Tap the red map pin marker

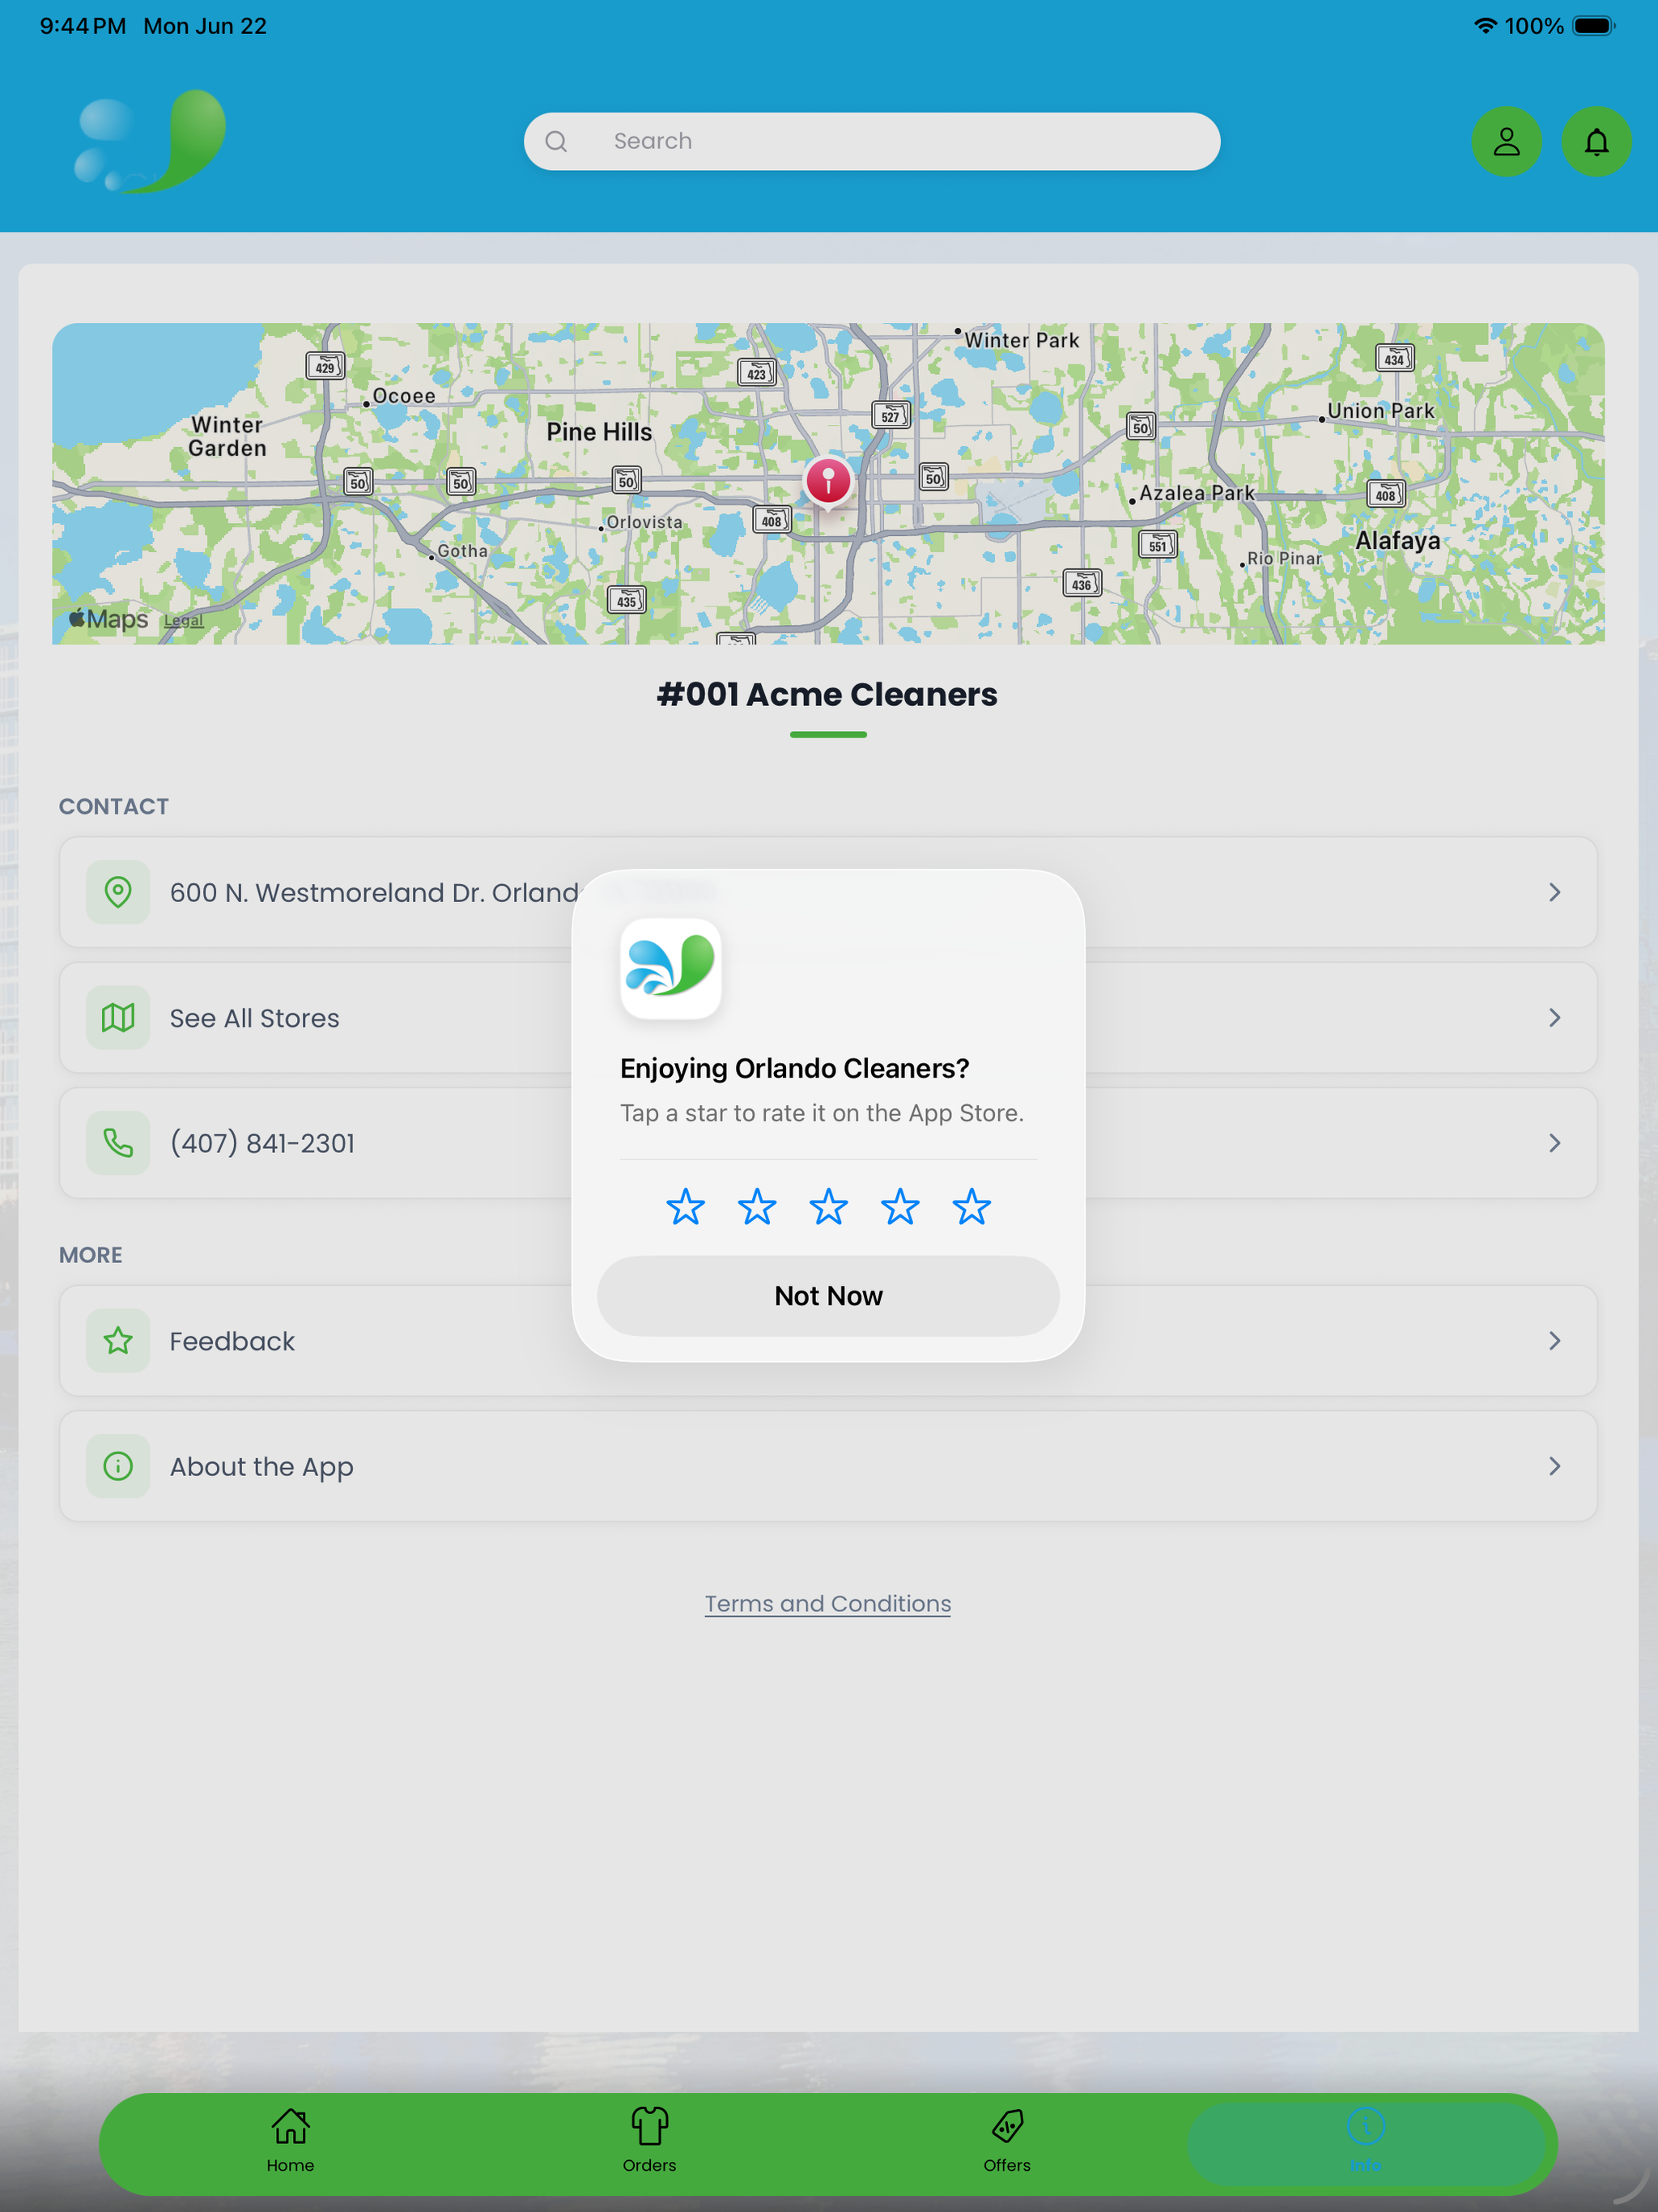828,483
